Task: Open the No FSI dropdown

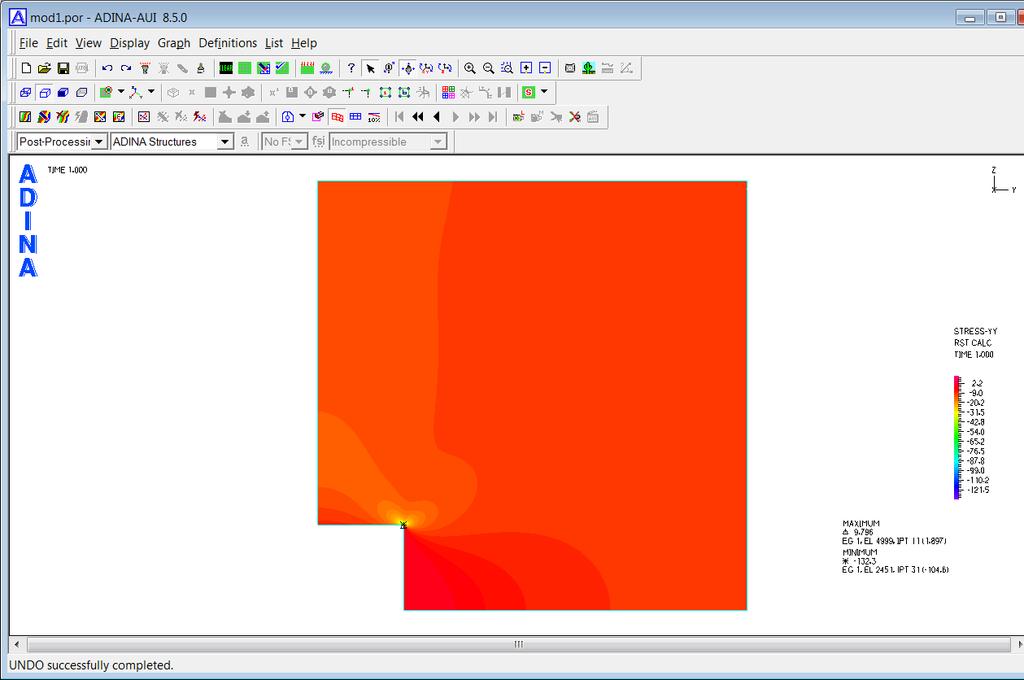Action: [x=299, y=142]
